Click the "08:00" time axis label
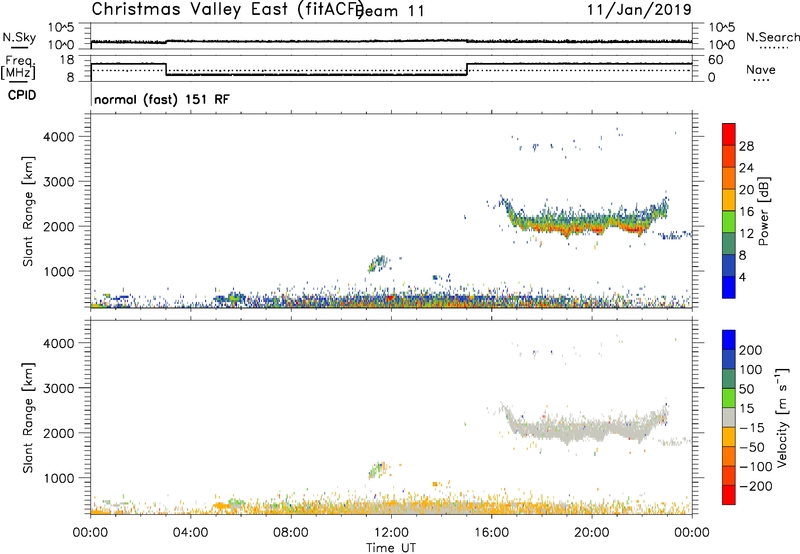The height and width of the screenshot is (554, 800). 291,533
